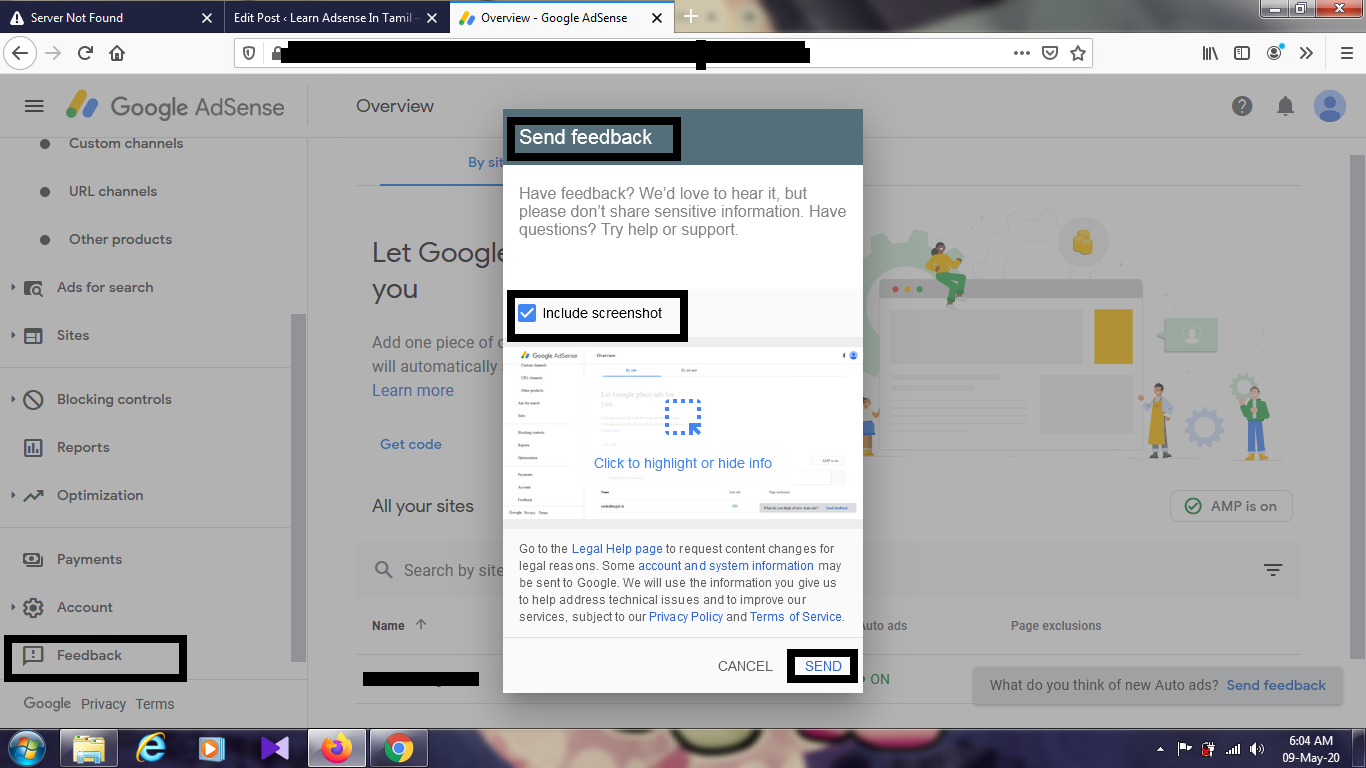Open Feedback in the sidebar
Screen dimensions: 1366x768
tap(89, 656)
